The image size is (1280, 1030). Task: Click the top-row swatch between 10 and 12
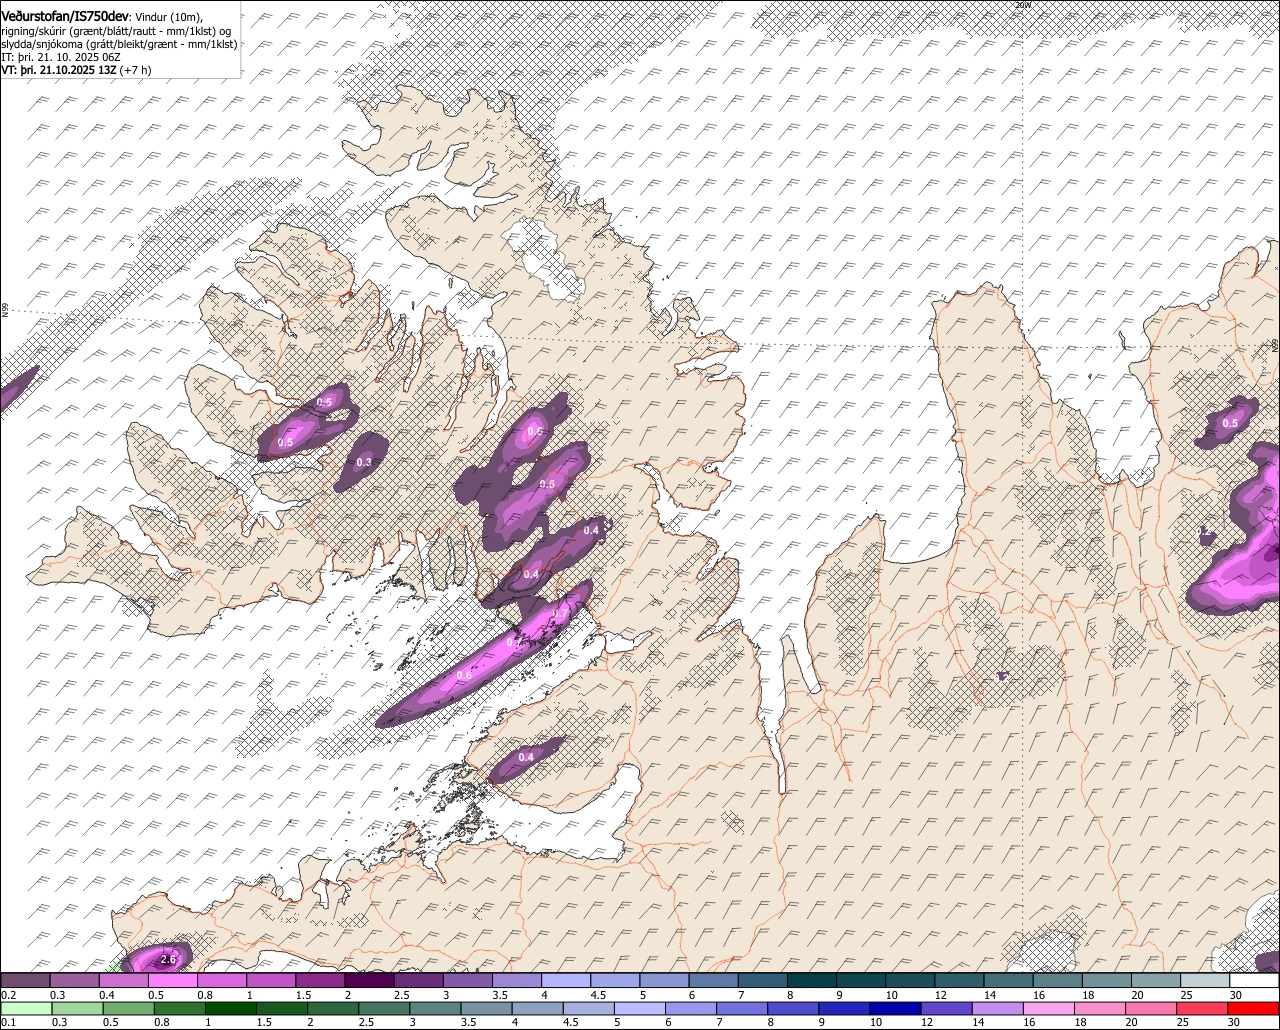coord(910,981)
